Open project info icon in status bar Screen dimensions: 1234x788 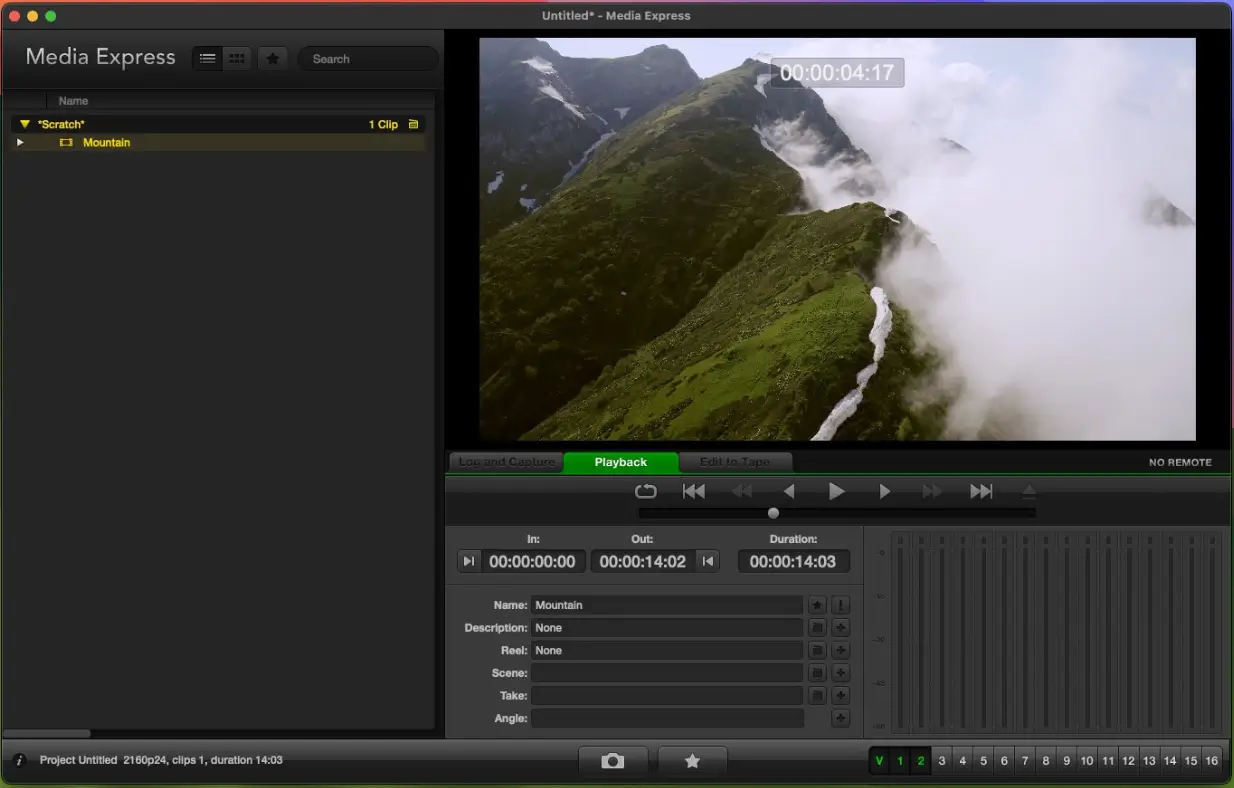[x=19, y=761]
